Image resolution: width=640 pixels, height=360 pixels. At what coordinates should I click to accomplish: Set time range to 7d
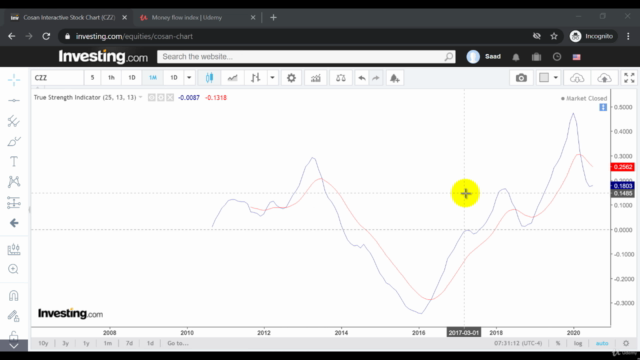tap(129, 343)
